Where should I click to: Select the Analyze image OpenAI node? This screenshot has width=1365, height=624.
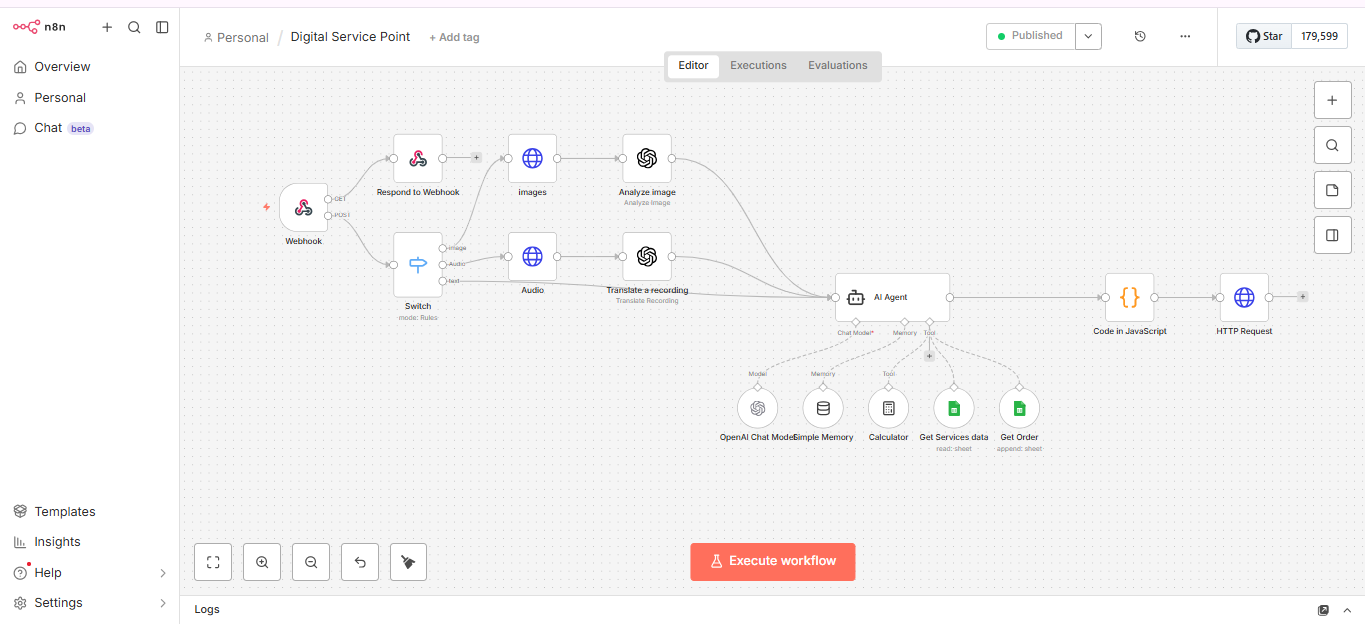[x=647, y=159]
